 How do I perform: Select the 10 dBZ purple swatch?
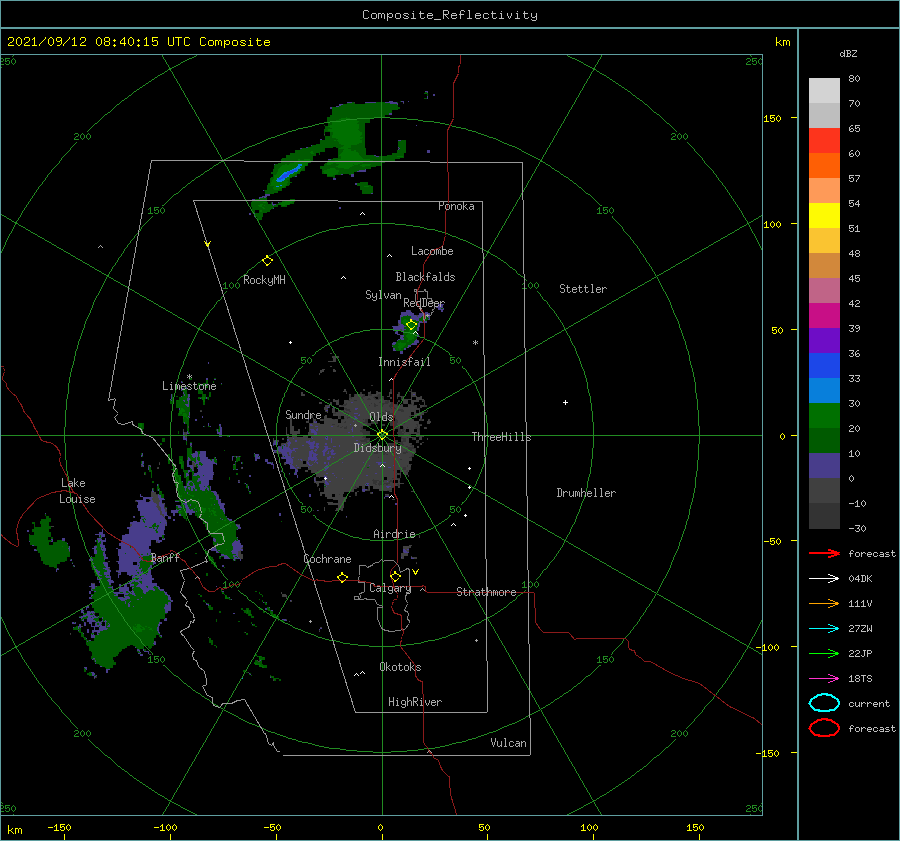tap(824, 465)
